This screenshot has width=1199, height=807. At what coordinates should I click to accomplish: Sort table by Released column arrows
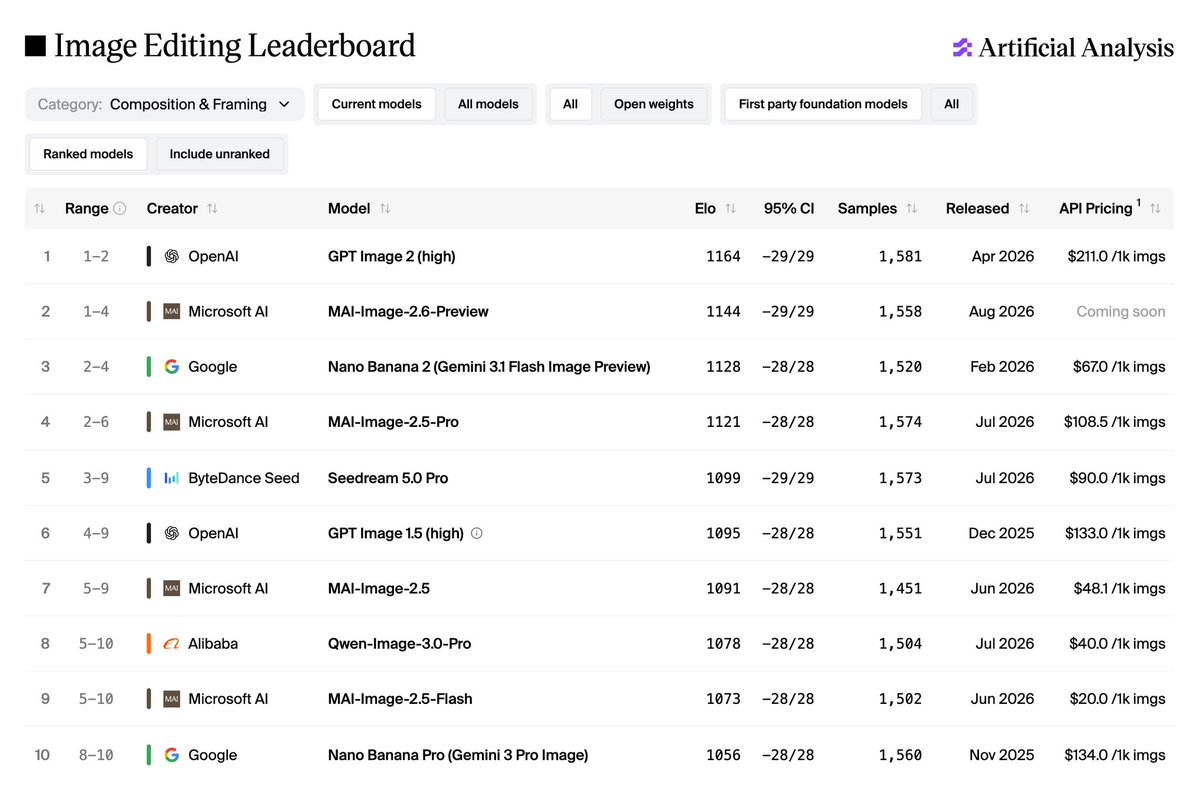[1024, 209]
